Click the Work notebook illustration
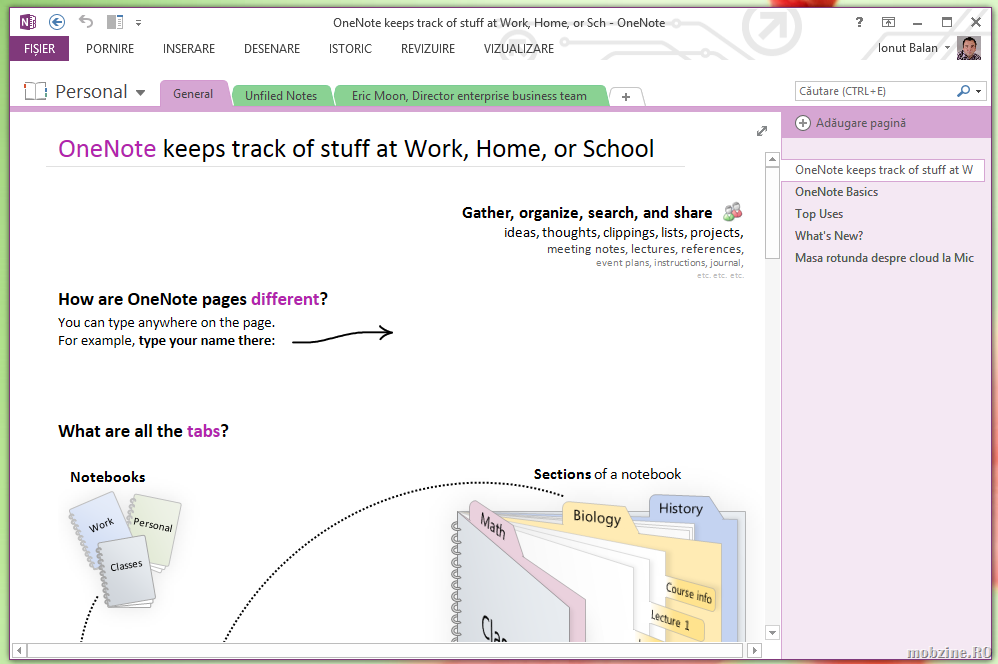 click(x=101, y=527)
